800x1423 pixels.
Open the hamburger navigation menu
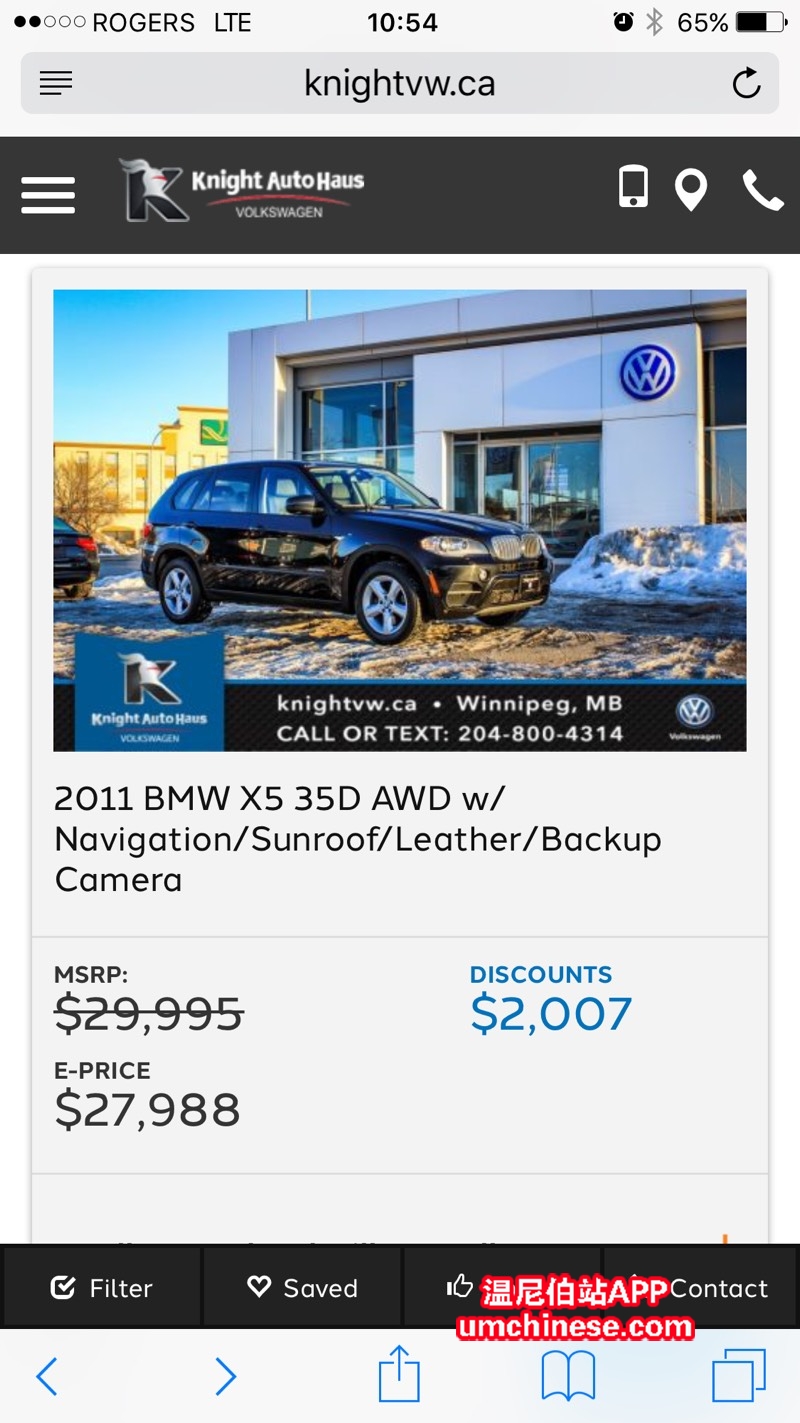48,194
